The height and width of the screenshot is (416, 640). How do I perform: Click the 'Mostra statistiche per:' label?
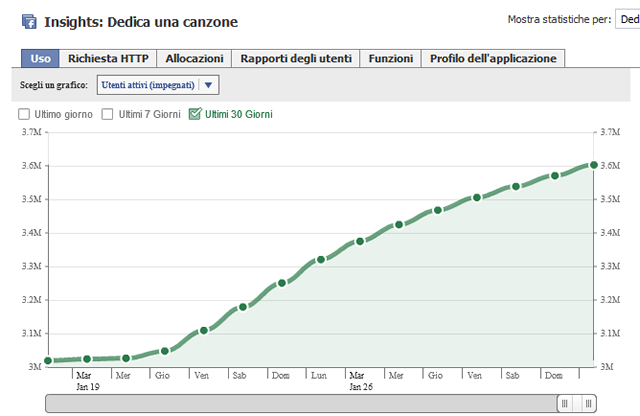pyautogui.click(x=559, y=19)
